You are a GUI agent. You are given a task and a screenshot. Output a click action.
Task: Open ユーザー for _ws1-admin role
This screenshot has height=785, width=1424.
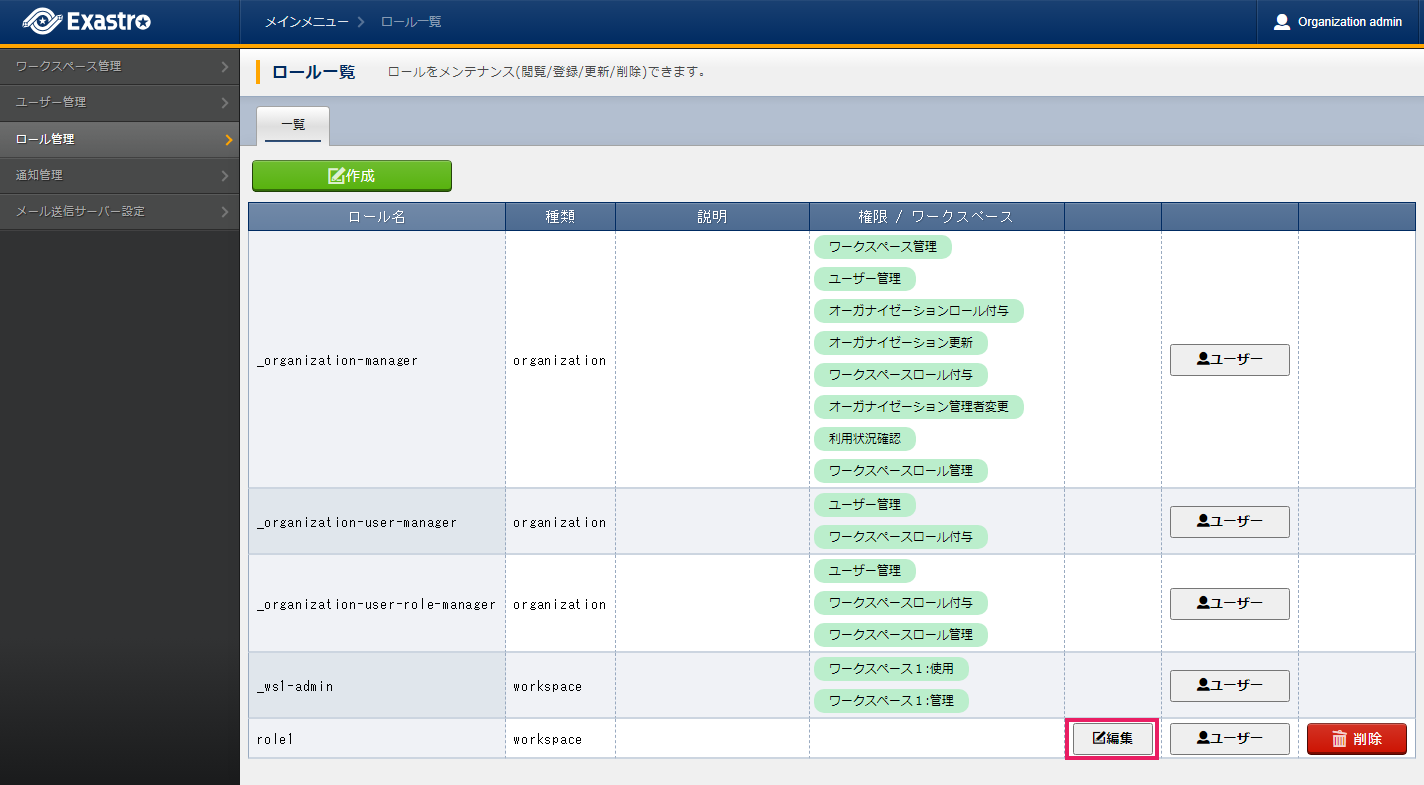point(1229,686)
